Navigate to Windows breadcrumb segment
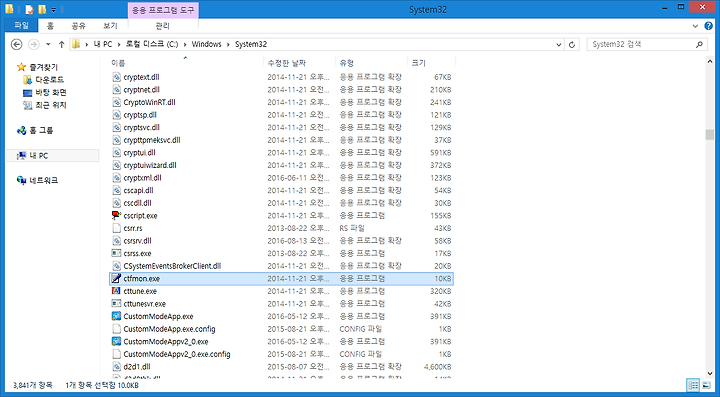This screenshot has height=397, width=720. [207, 44]
